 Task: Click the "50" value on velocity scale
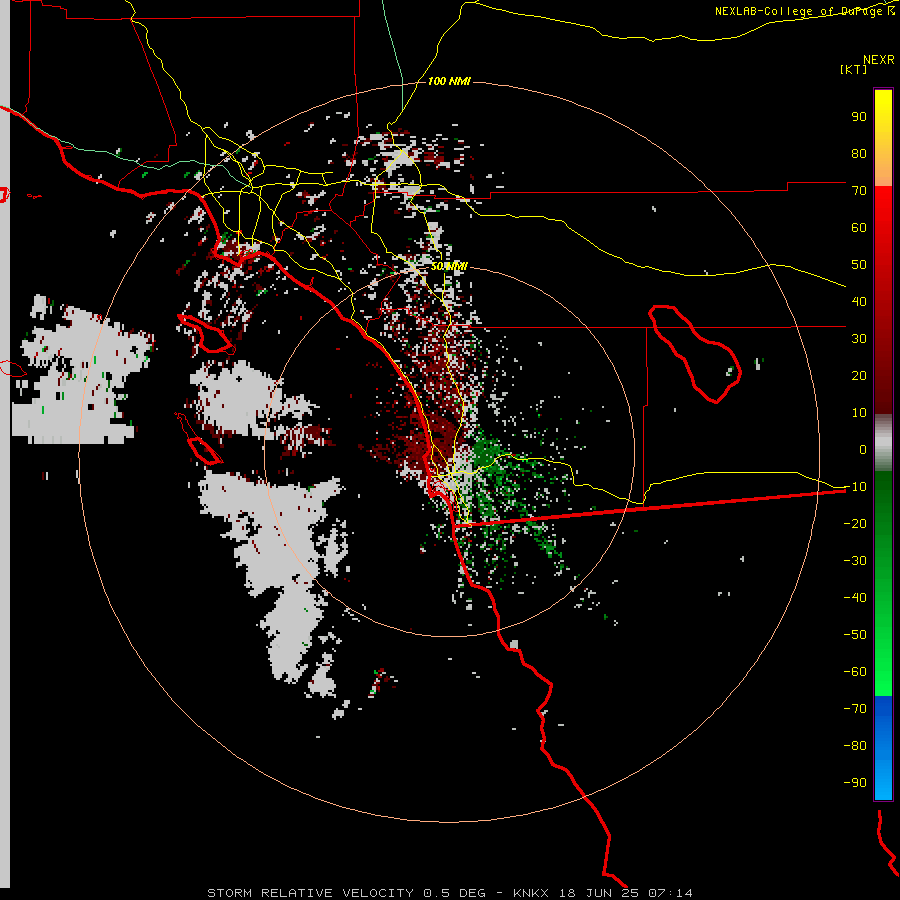(859, 265)
